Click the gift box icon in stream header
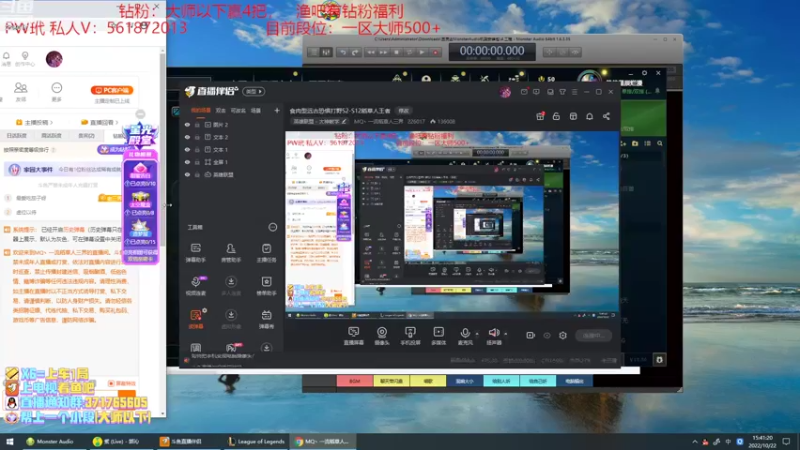This screenshot has width=800, height=450. [x=540, y=116]
